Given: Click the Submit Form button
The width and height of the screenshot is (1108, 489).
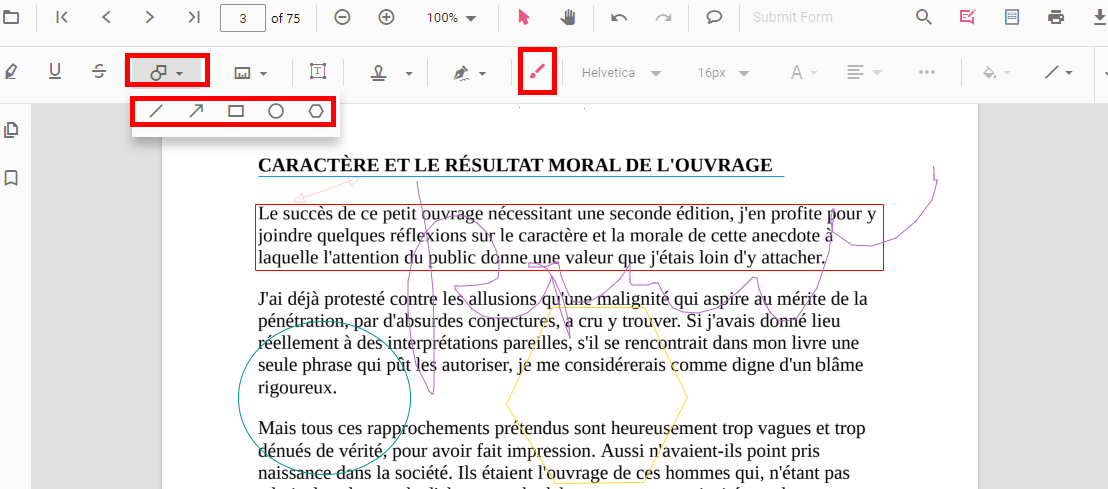Looking at the screenshot, I should tap(792, 18).
